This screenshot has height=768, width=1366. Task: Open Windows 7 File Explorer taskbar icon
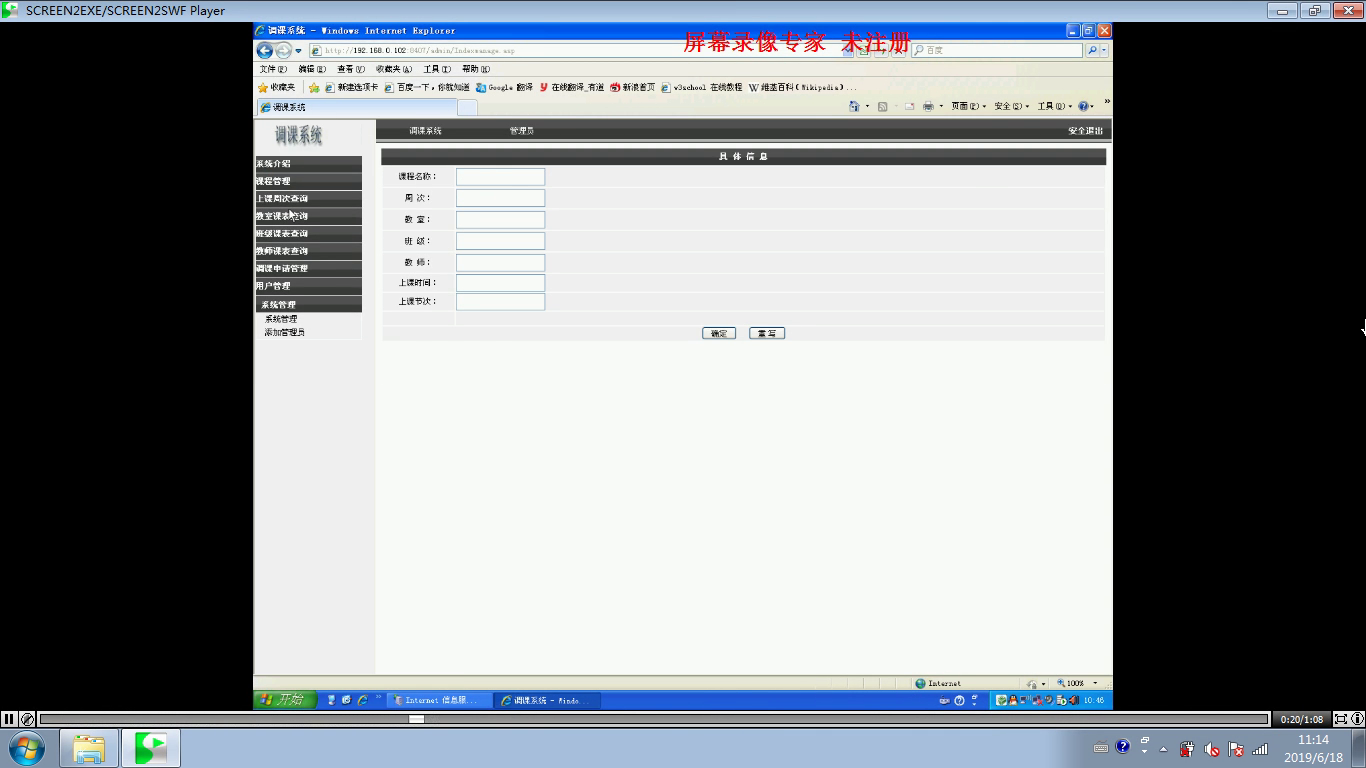(89, 748)
